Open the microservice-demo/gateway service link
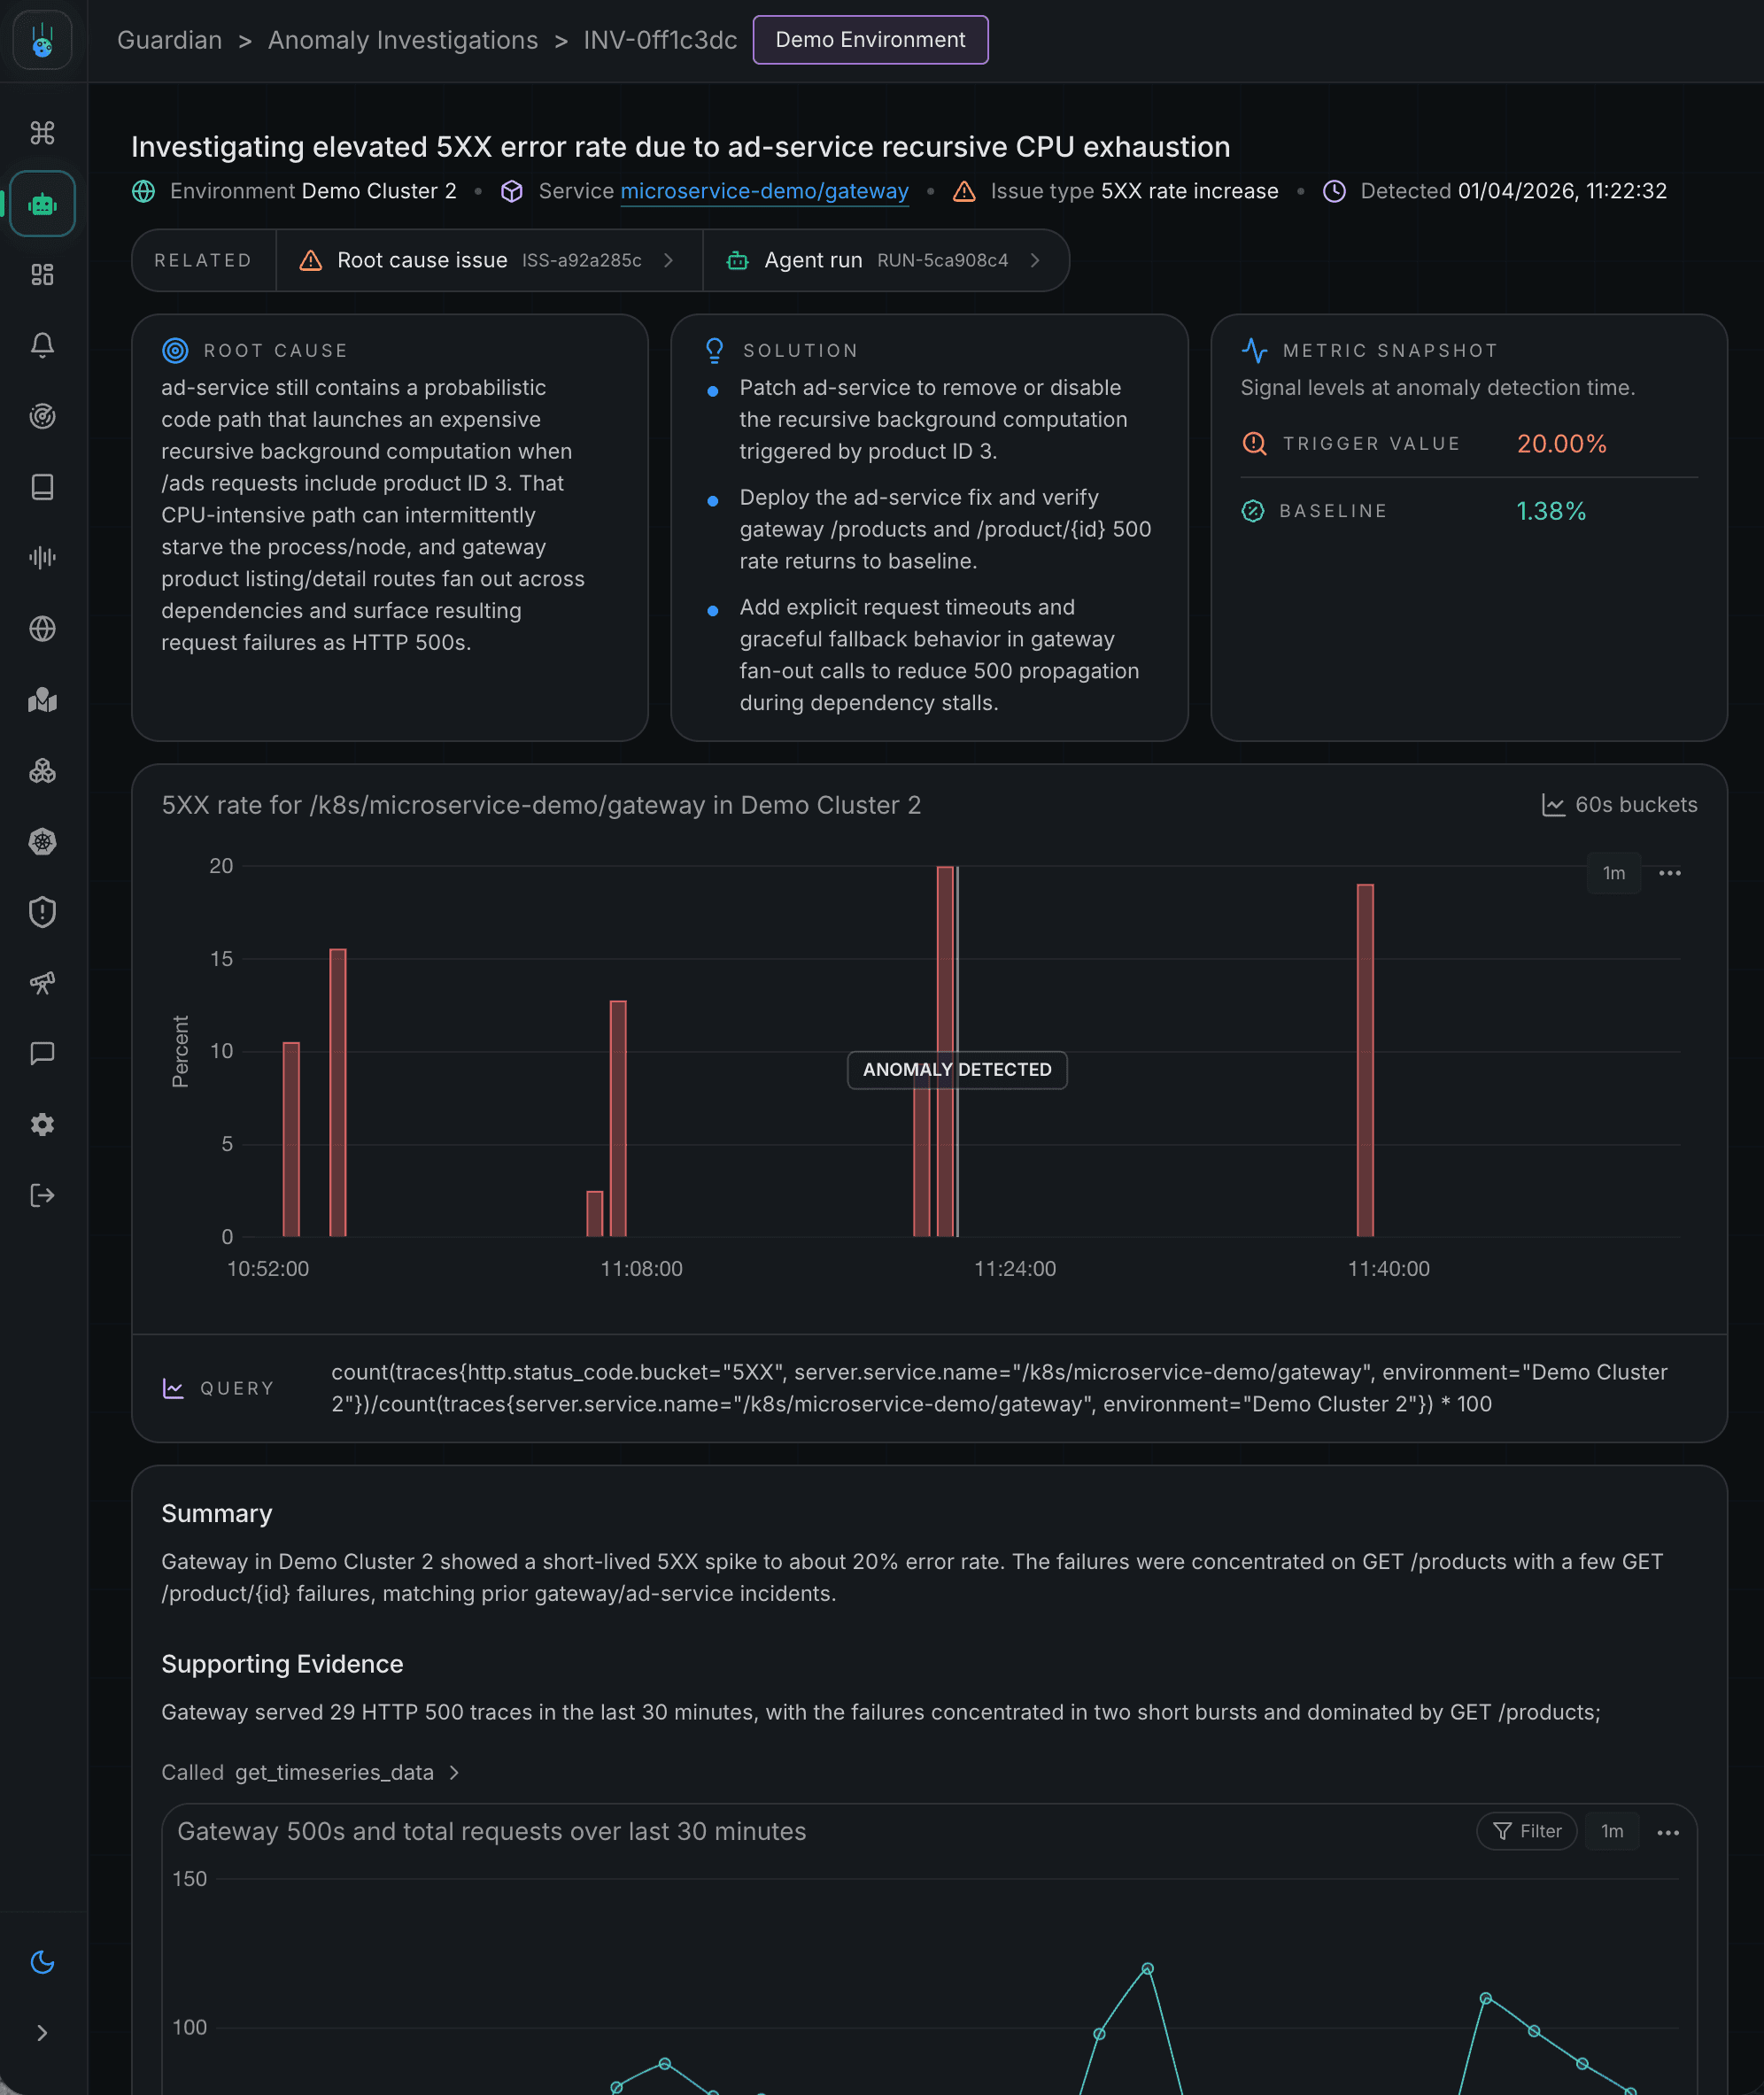This screenshot has height=2095, width=1764. pyautogui.click(x=764, y=191)
